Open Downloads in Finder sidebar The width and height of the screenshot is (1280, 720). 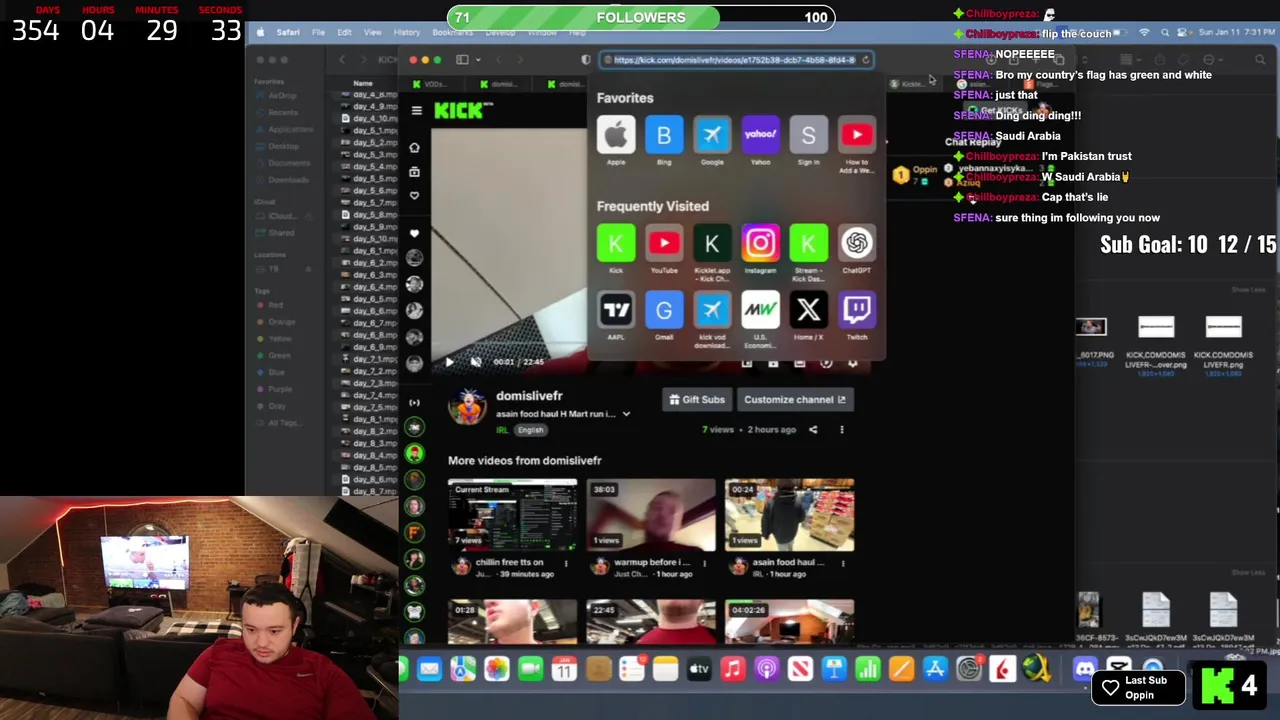tap(282, 180)
